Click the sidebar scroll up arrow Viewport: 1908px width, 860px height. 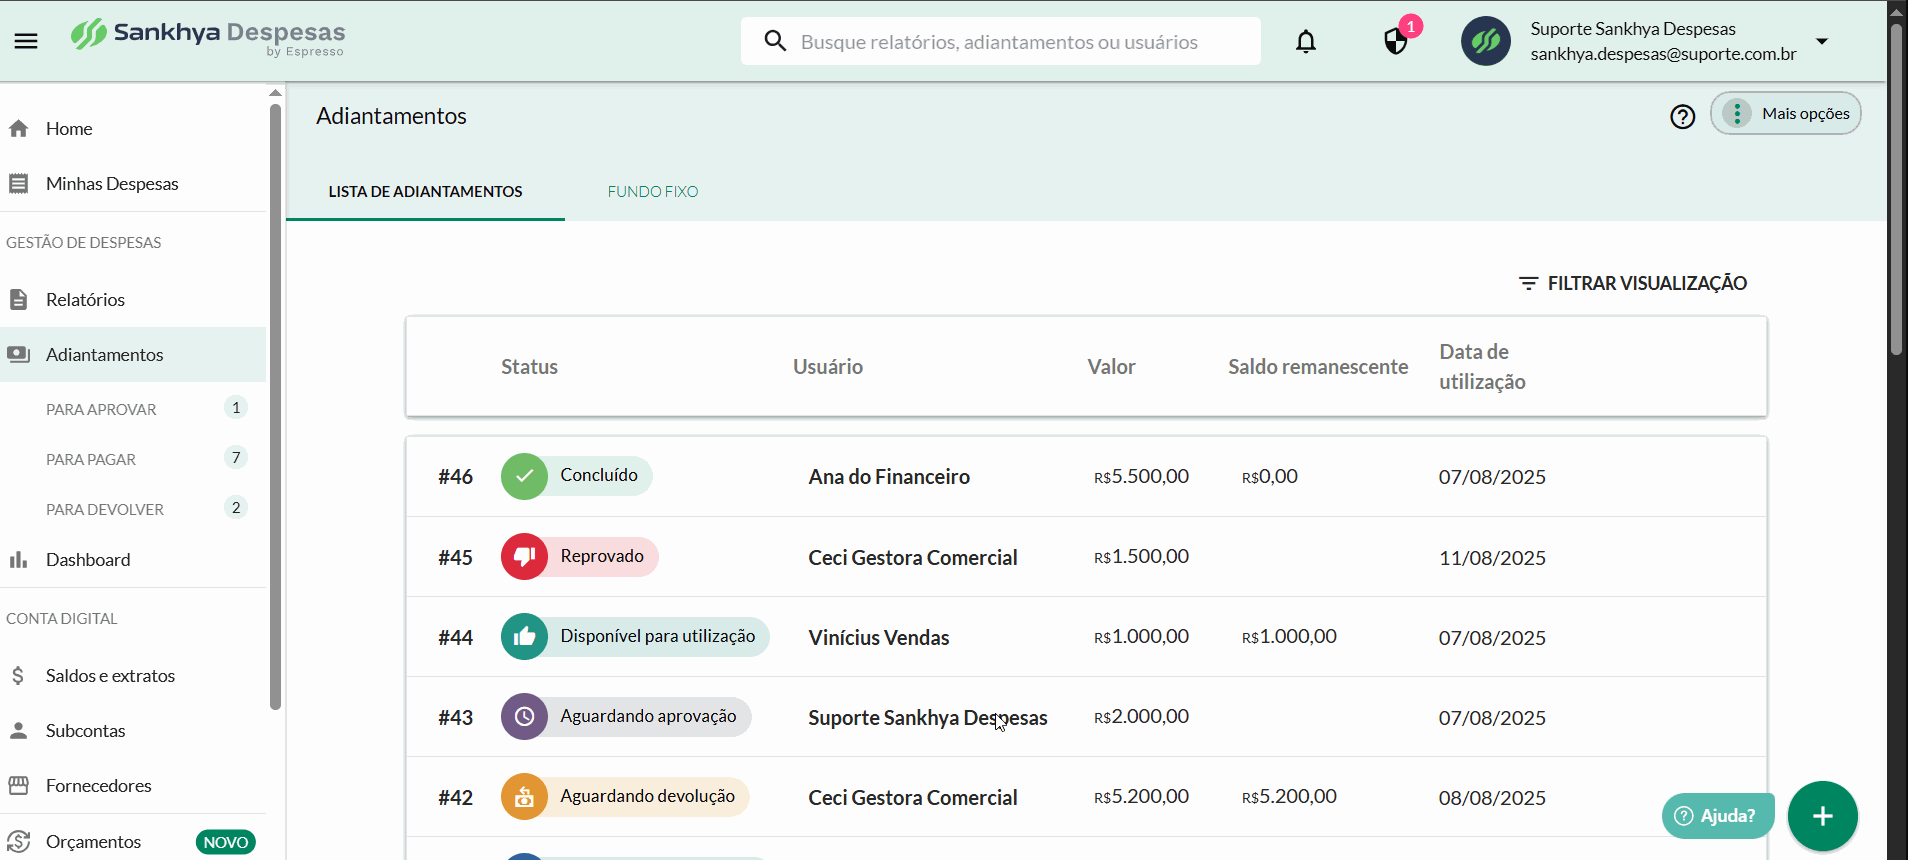[276, 93]
